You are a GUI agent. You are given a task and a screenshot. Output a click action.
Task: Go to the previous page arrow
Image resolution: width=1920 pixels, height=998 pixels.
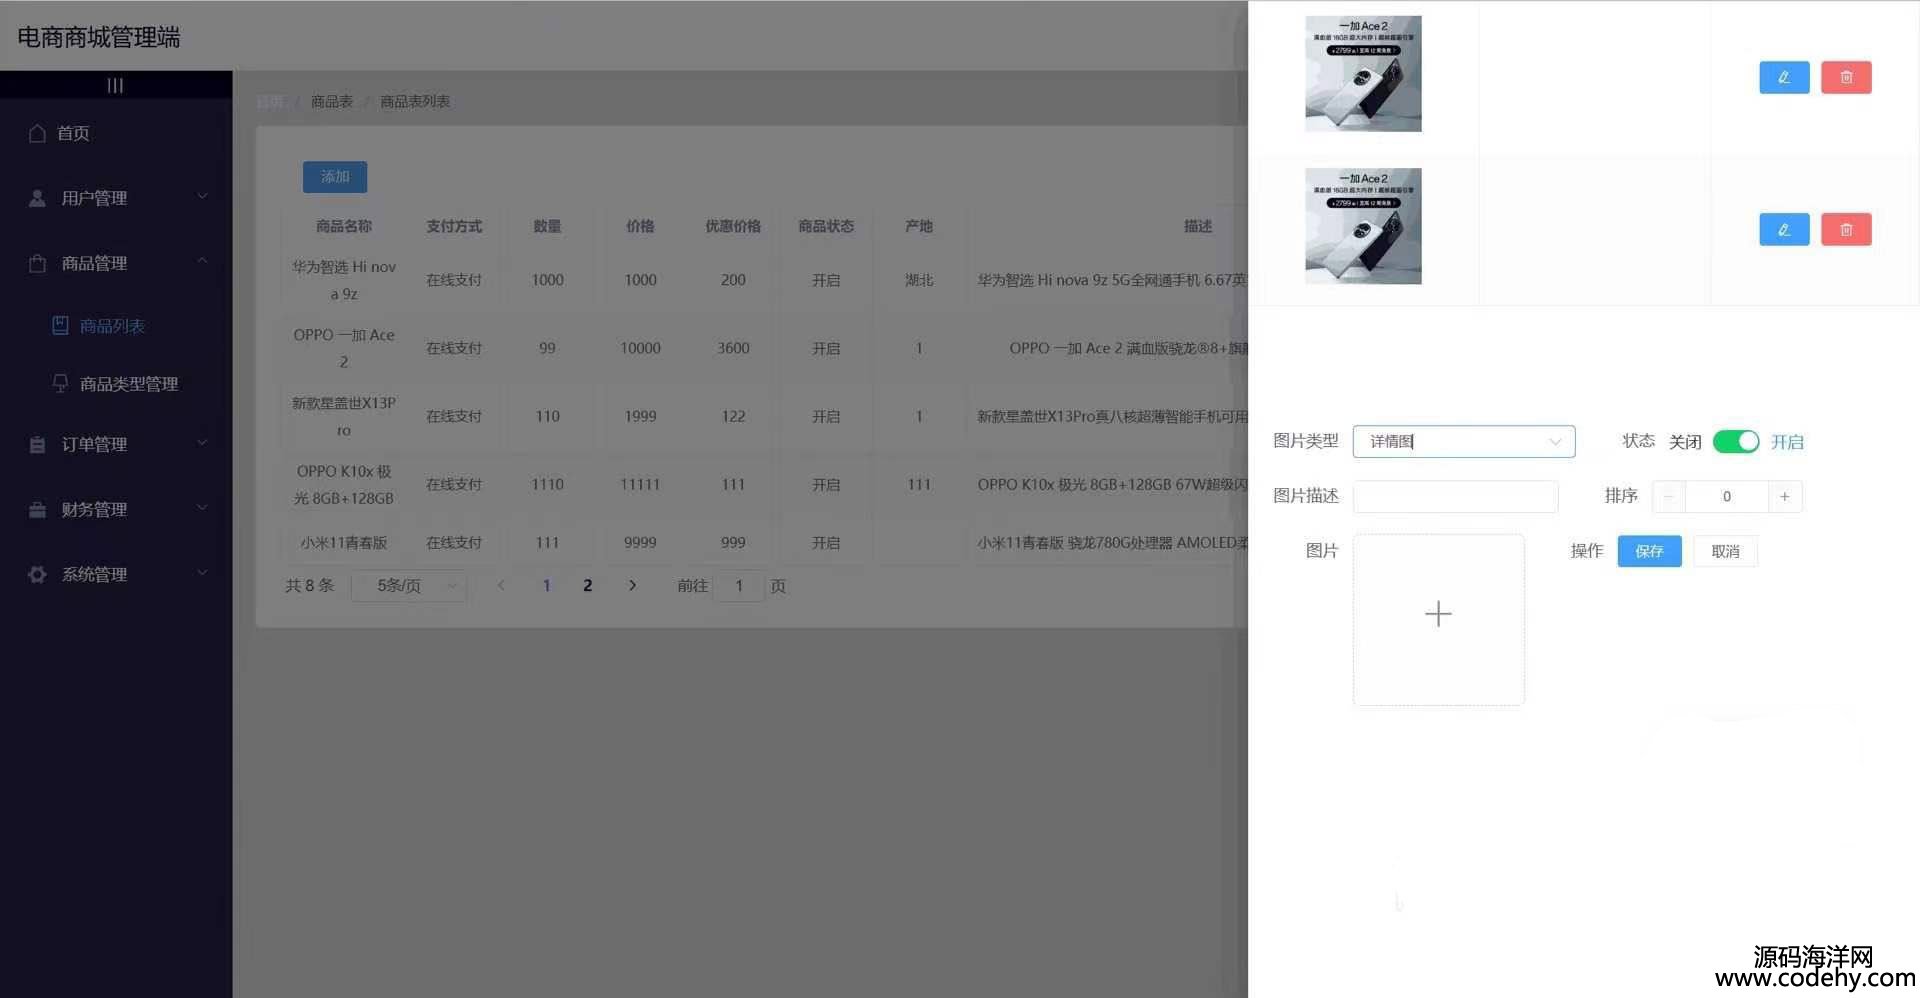[501, 586]
